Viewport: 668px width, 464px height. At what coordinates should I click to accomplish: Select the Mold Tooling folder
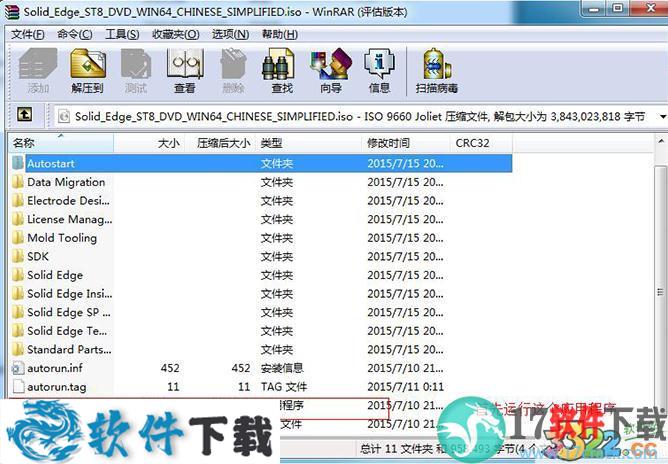62,238
